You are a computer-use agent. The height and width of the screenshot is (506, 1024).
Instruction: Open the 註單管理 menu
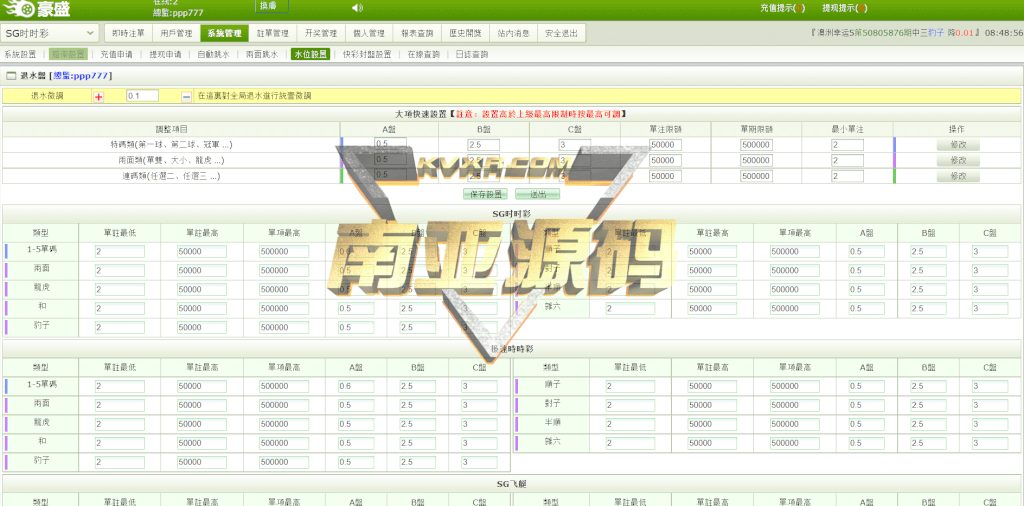[273, 33]
